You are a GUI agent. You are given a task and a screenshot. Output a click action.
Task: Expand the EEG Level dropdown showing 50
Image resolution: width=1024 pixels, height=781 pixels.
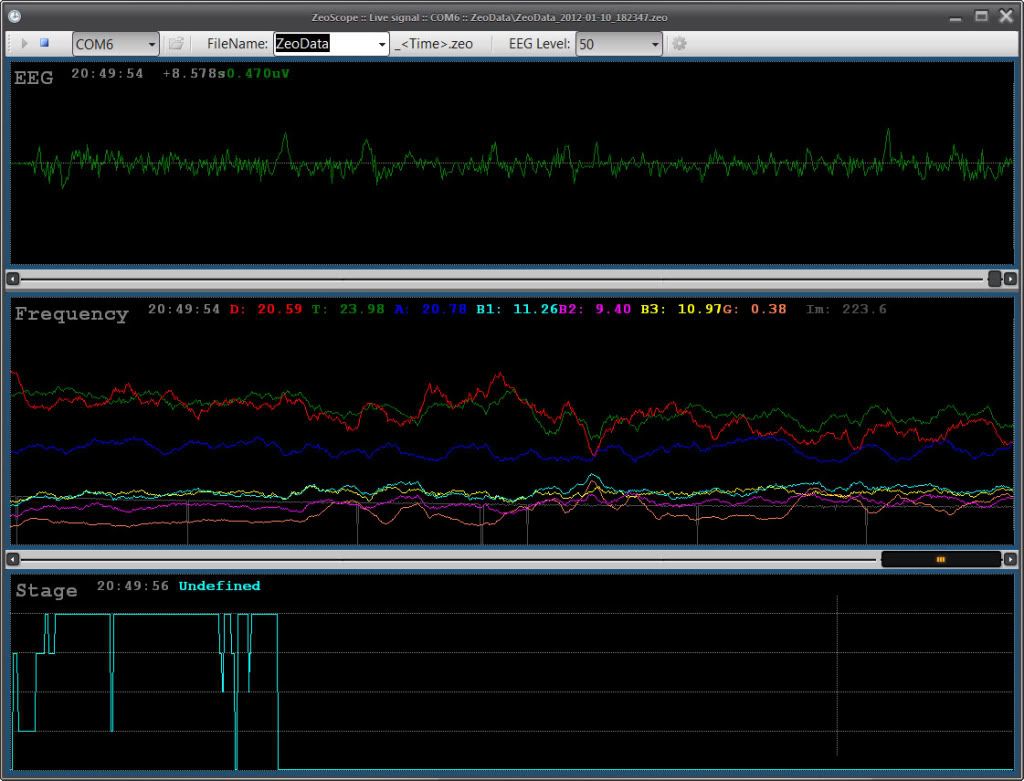click(655, 44)
